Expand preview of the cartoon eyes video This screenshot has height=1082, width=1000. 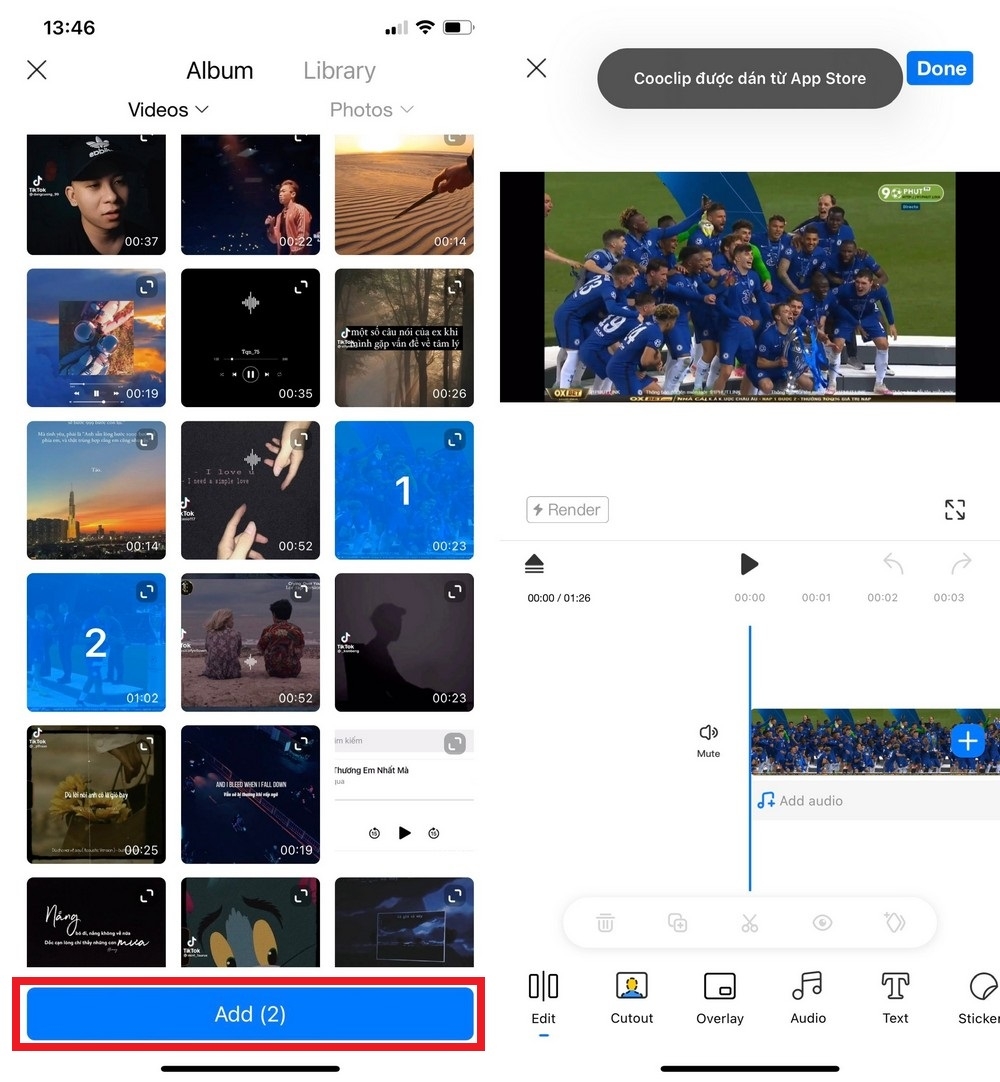[x=301, y=896]
